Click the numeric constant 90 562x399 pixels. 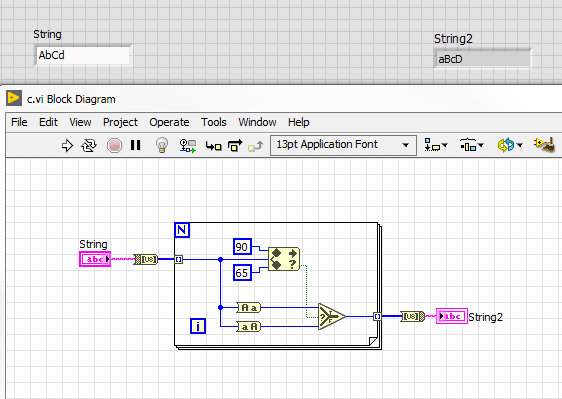[242, 247]
